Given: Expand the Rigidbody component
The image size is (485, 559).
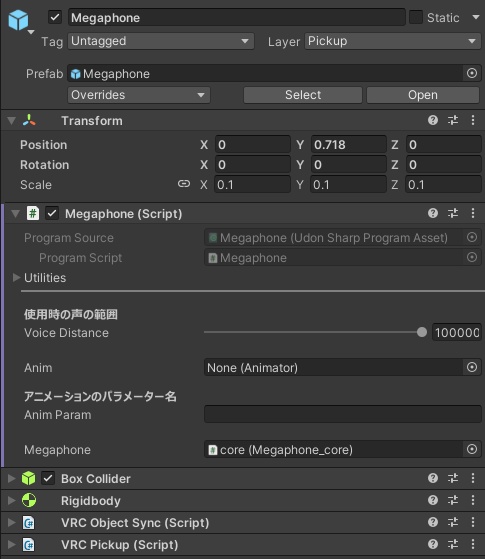Looking at the screenshot, I should (x=11, y=501).
